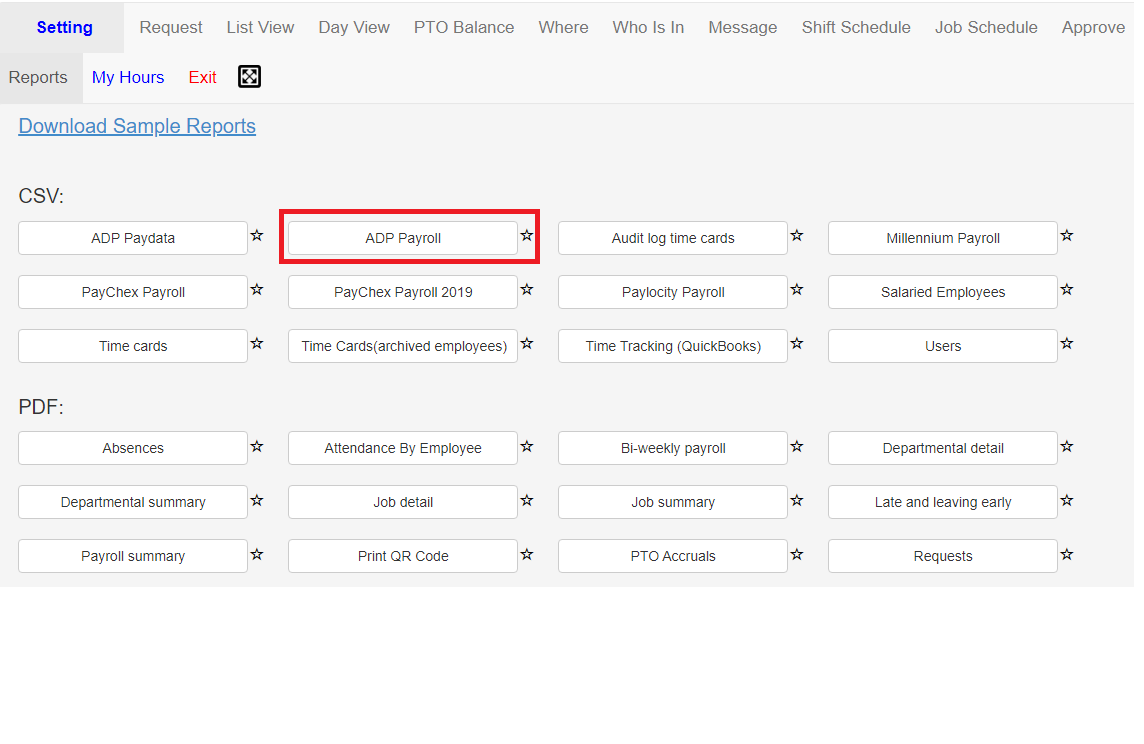Open My Hours menu item

tap(128, 78)
